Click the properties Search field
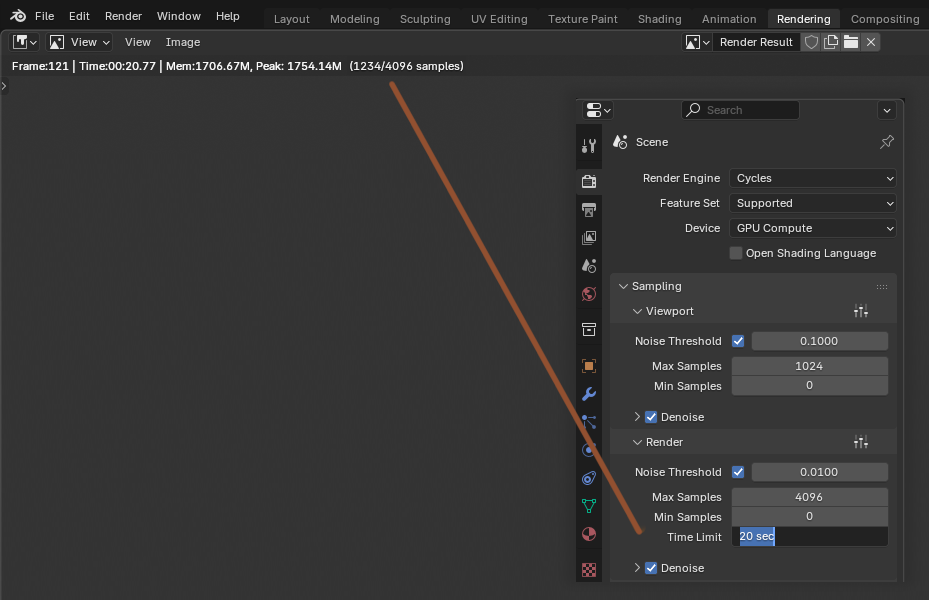 point(741,110)
